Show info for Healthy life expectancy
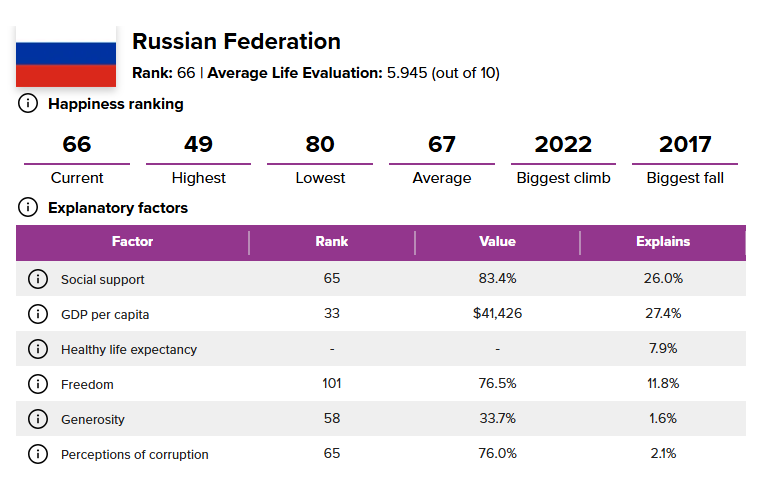Screen dimensions: 760x484 [x=38, y=349]
